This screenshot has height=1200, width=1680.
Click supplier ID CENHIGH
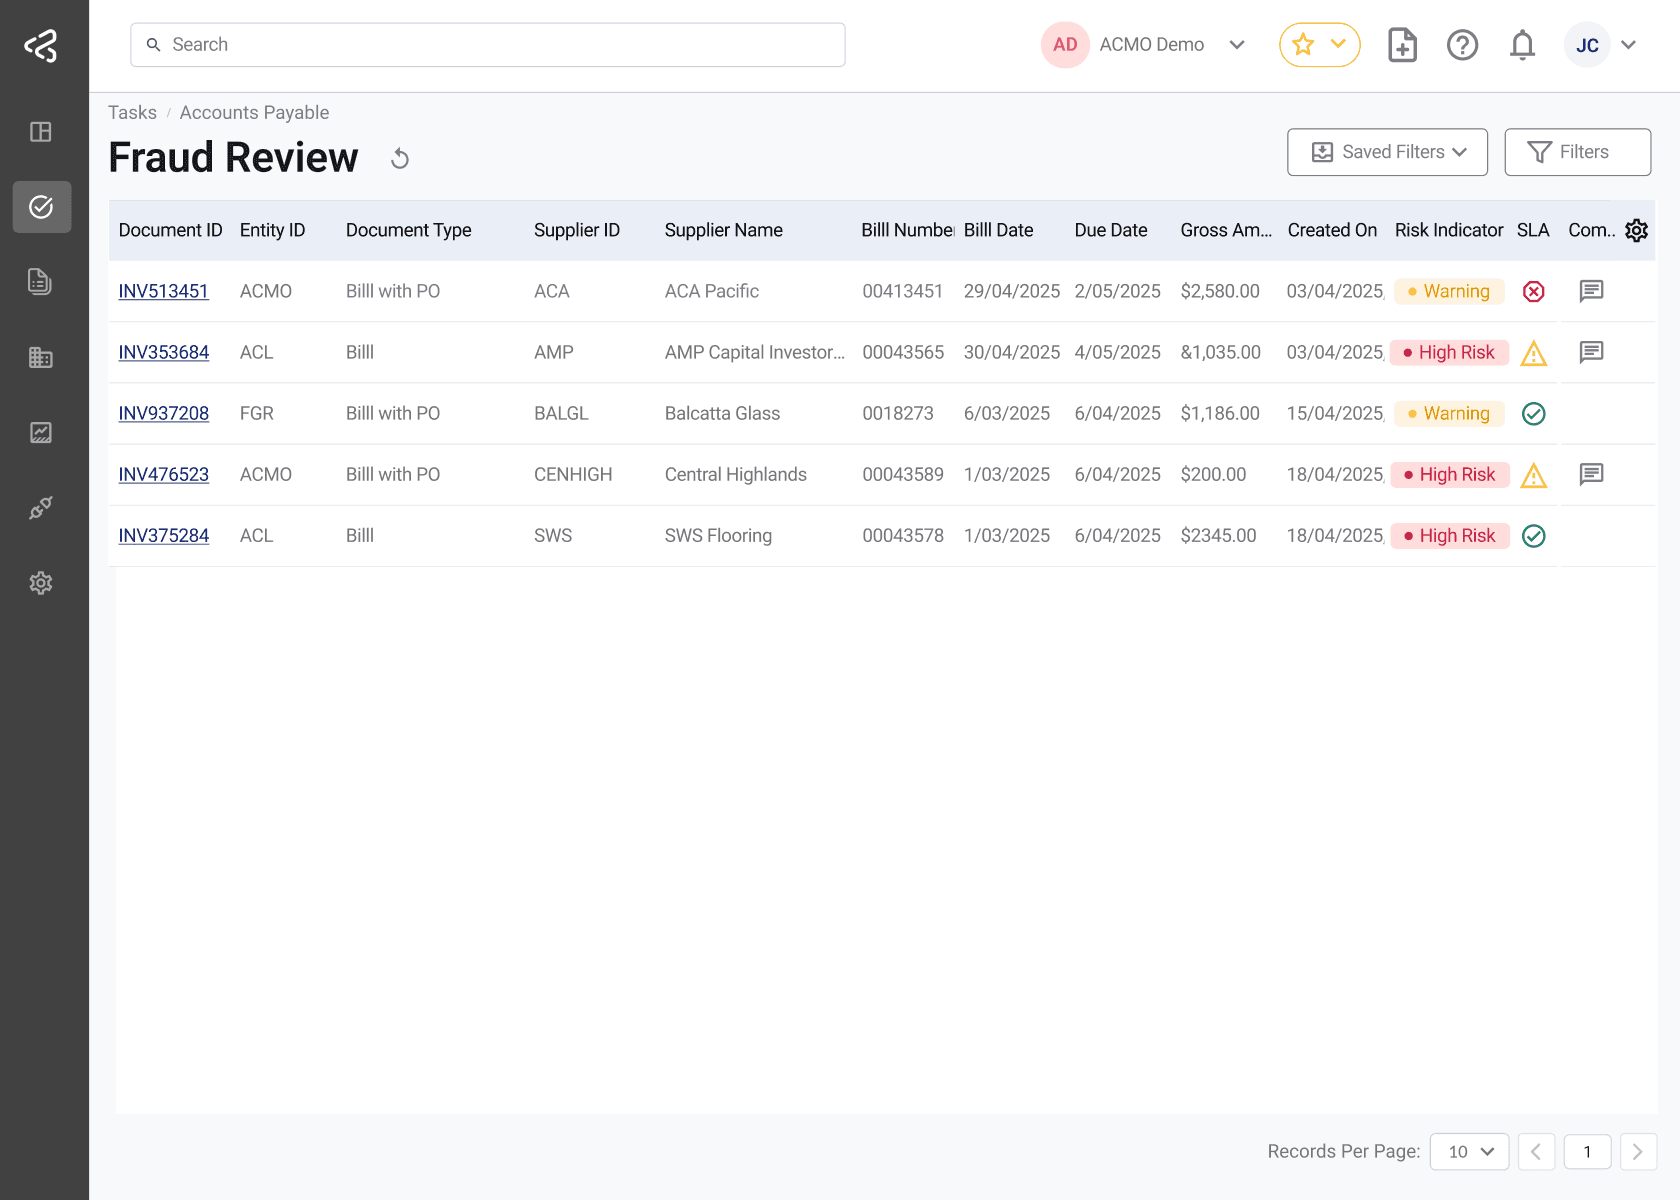point(572,474)
